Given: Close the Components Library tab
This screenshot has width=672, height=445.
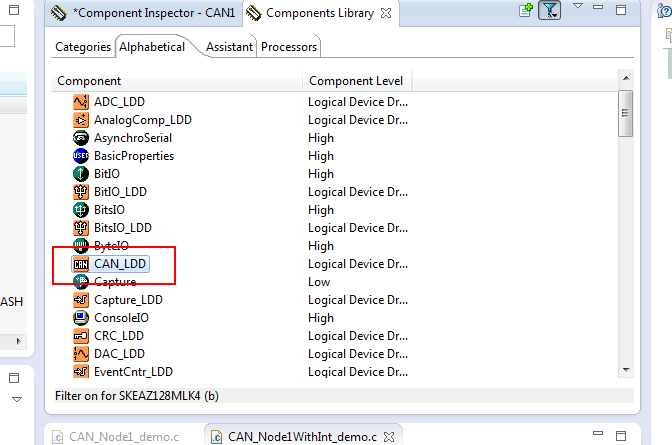Looking at the screenshot, I should pyautogui.click(x=386, y=13).
